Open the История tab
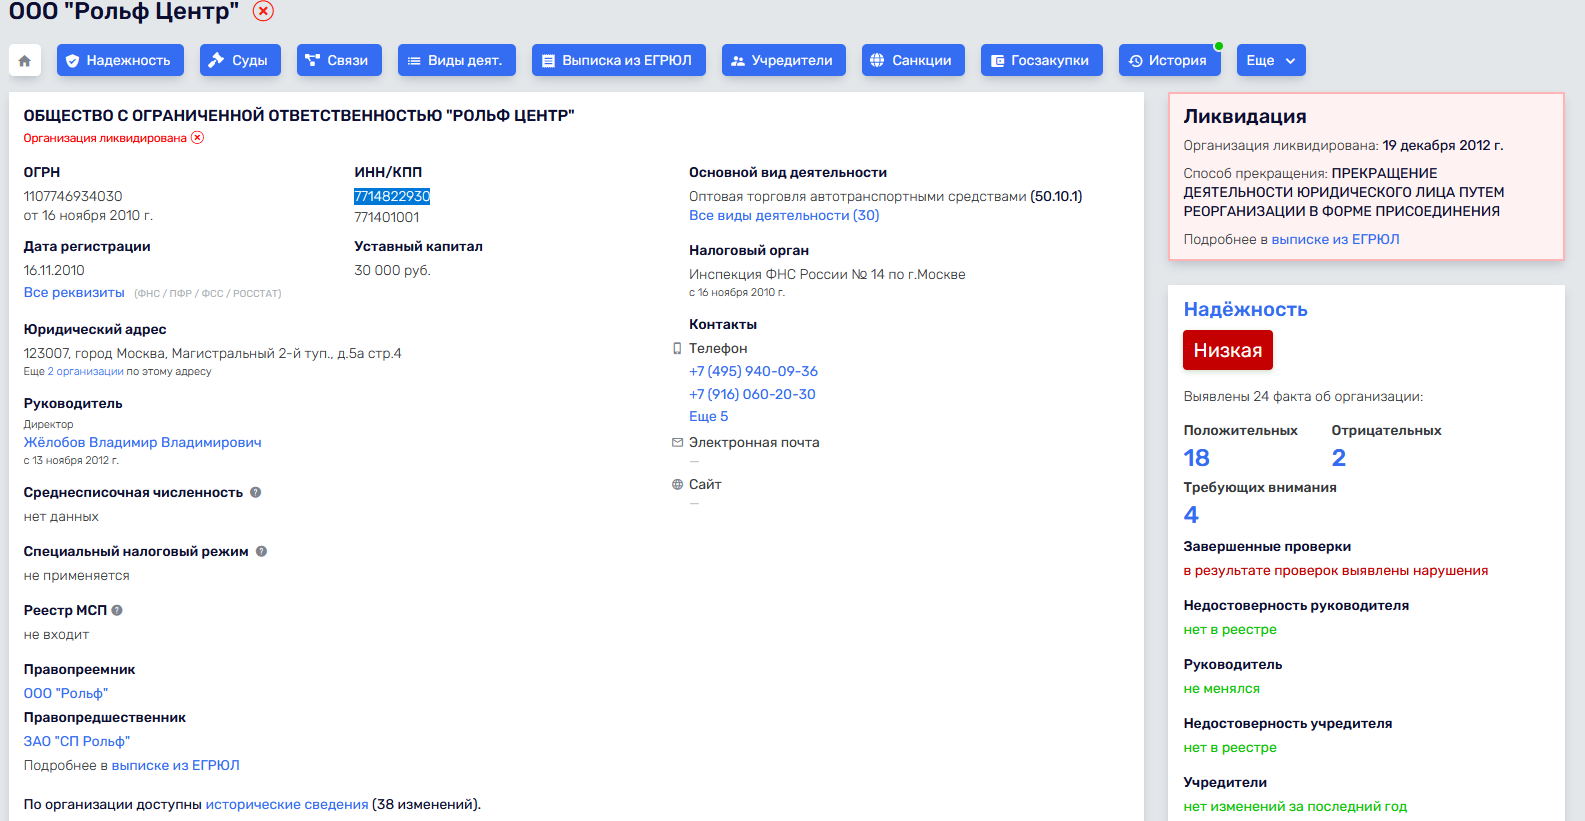The image size is (1585, 821). point(1170,60)
